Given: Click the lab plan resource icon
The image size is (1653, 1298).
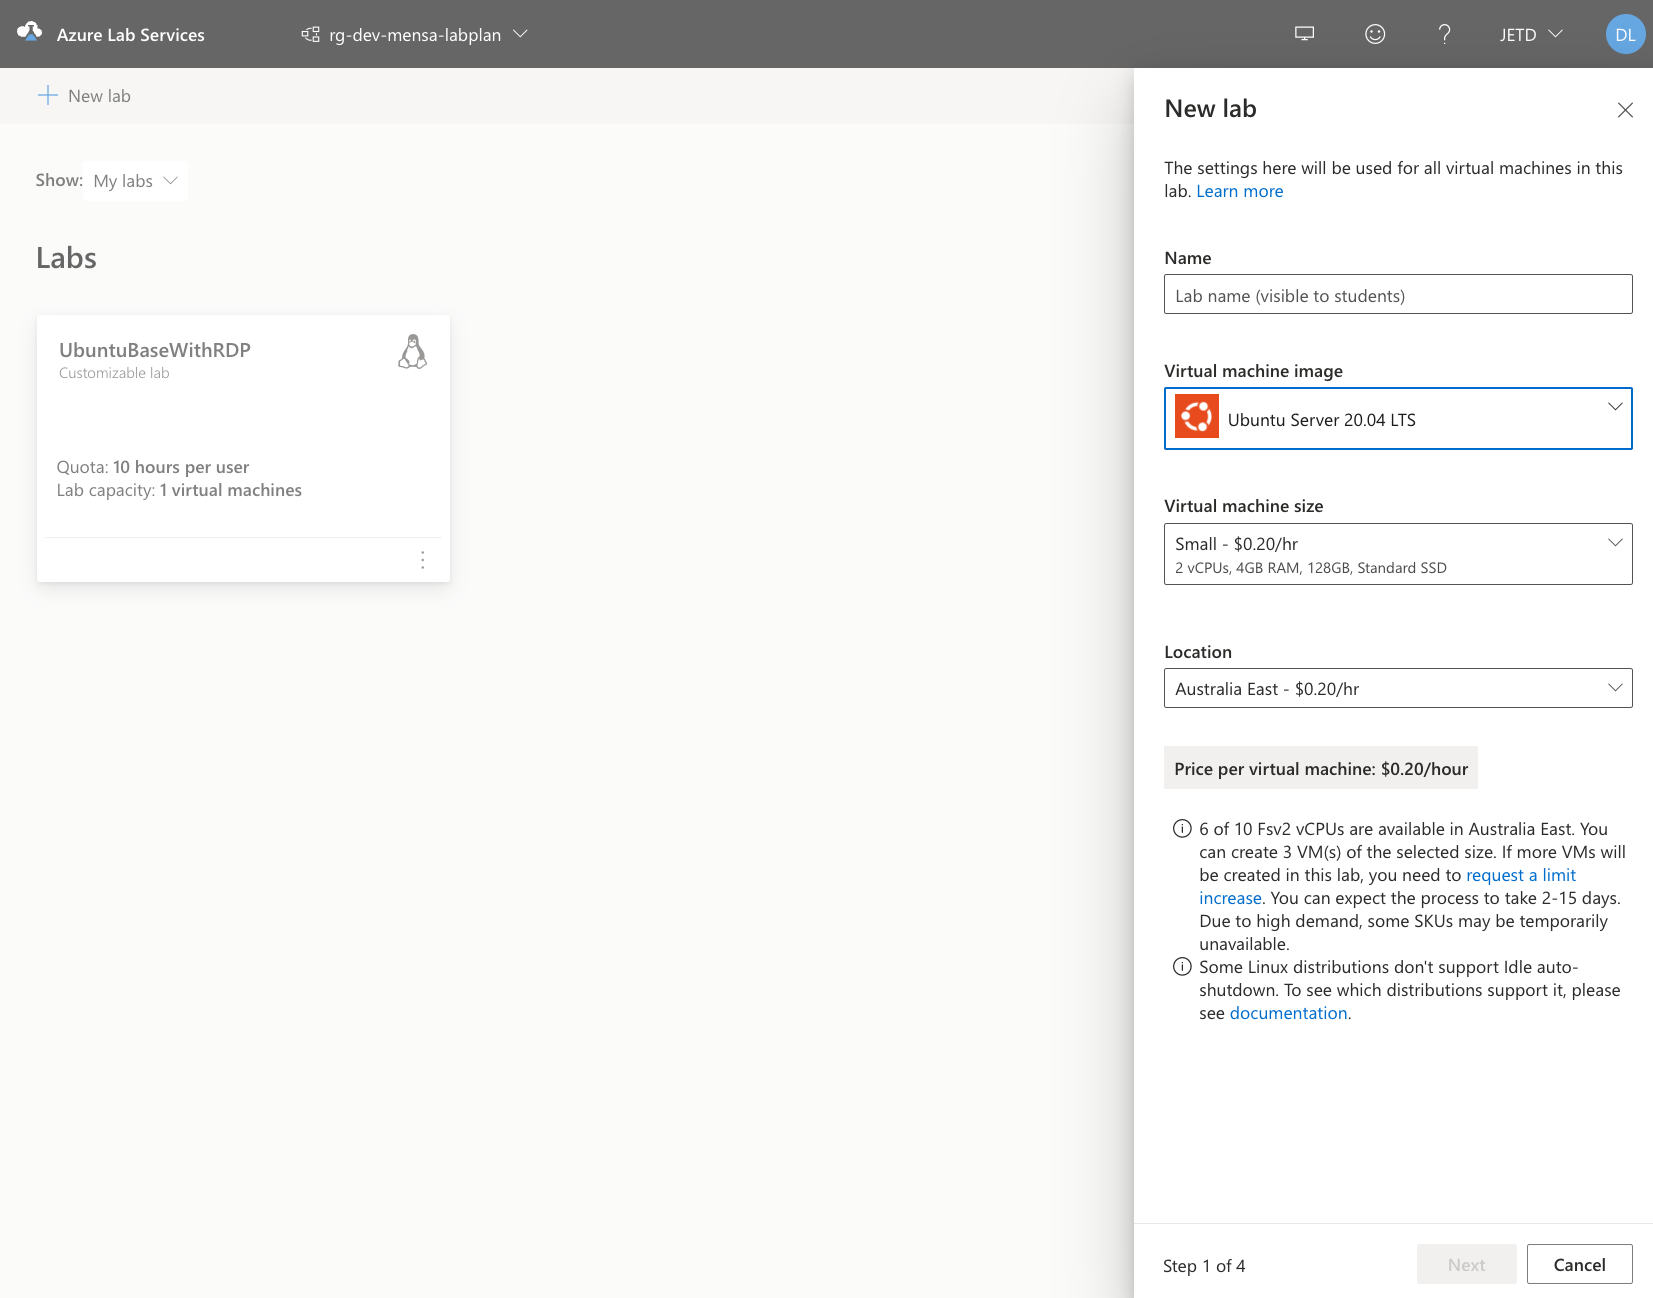Looking at the screenshot, I should pos(311,34).
